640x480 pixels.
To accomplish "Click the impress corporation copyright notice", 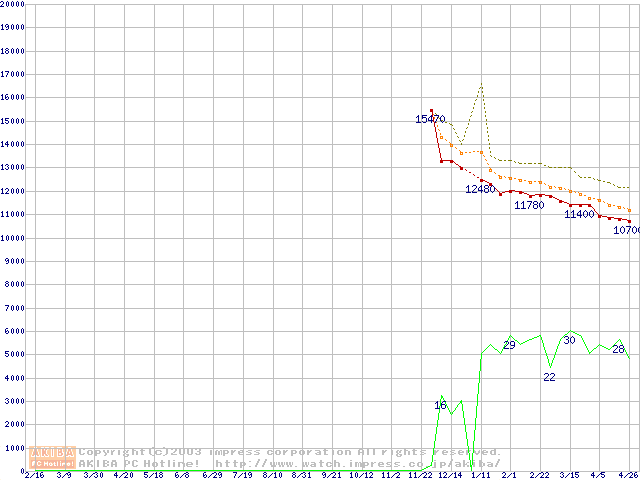I will (x=290, y=452).
